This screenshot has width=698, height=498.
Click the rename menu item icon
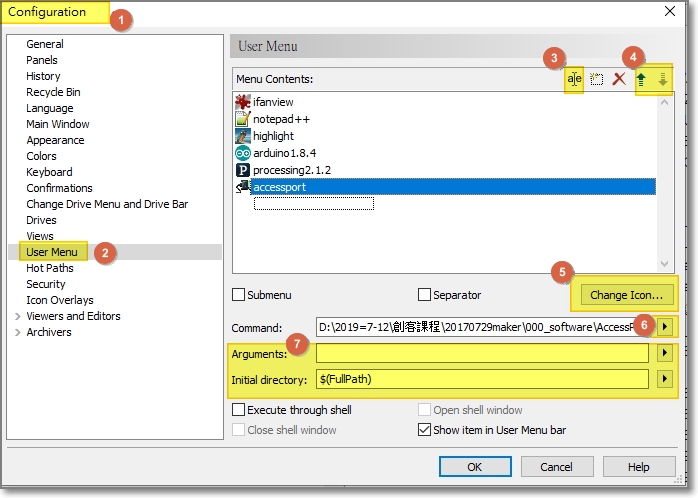coord(574,79)
